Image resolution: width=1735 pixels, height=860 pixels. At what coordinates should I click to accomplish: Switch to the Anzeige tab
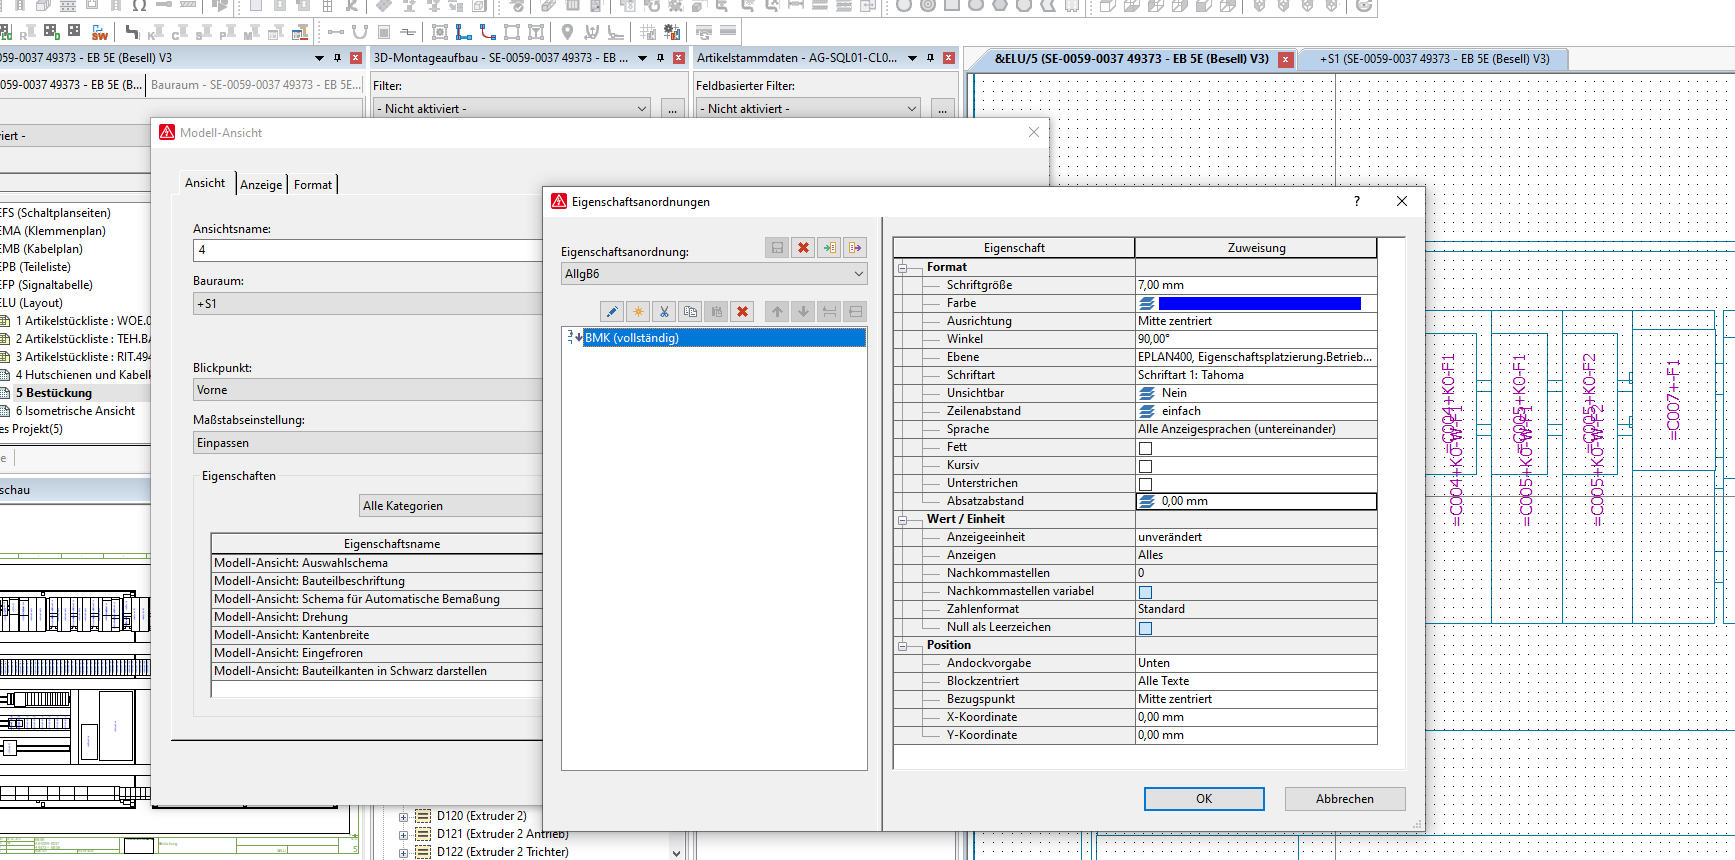pyautogui.click(x=261, y=185)
